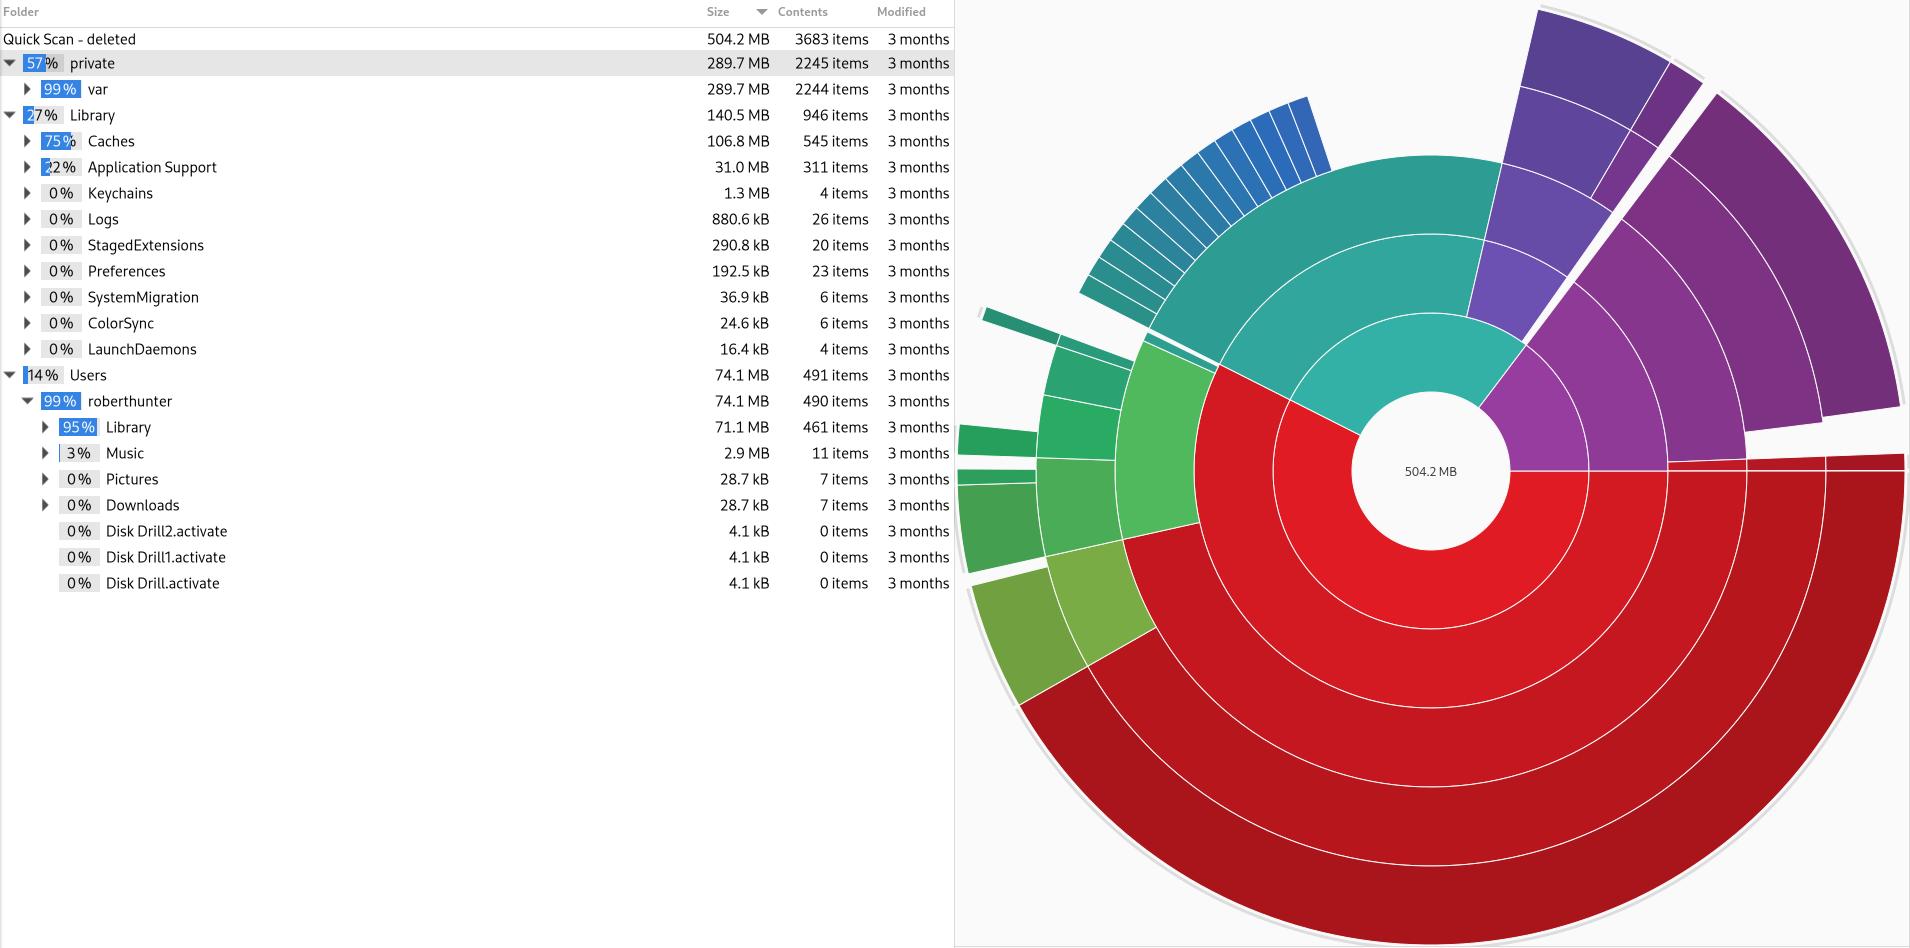1910x948 pixels.
Task: Click the Folder column header
Action: 21,12
